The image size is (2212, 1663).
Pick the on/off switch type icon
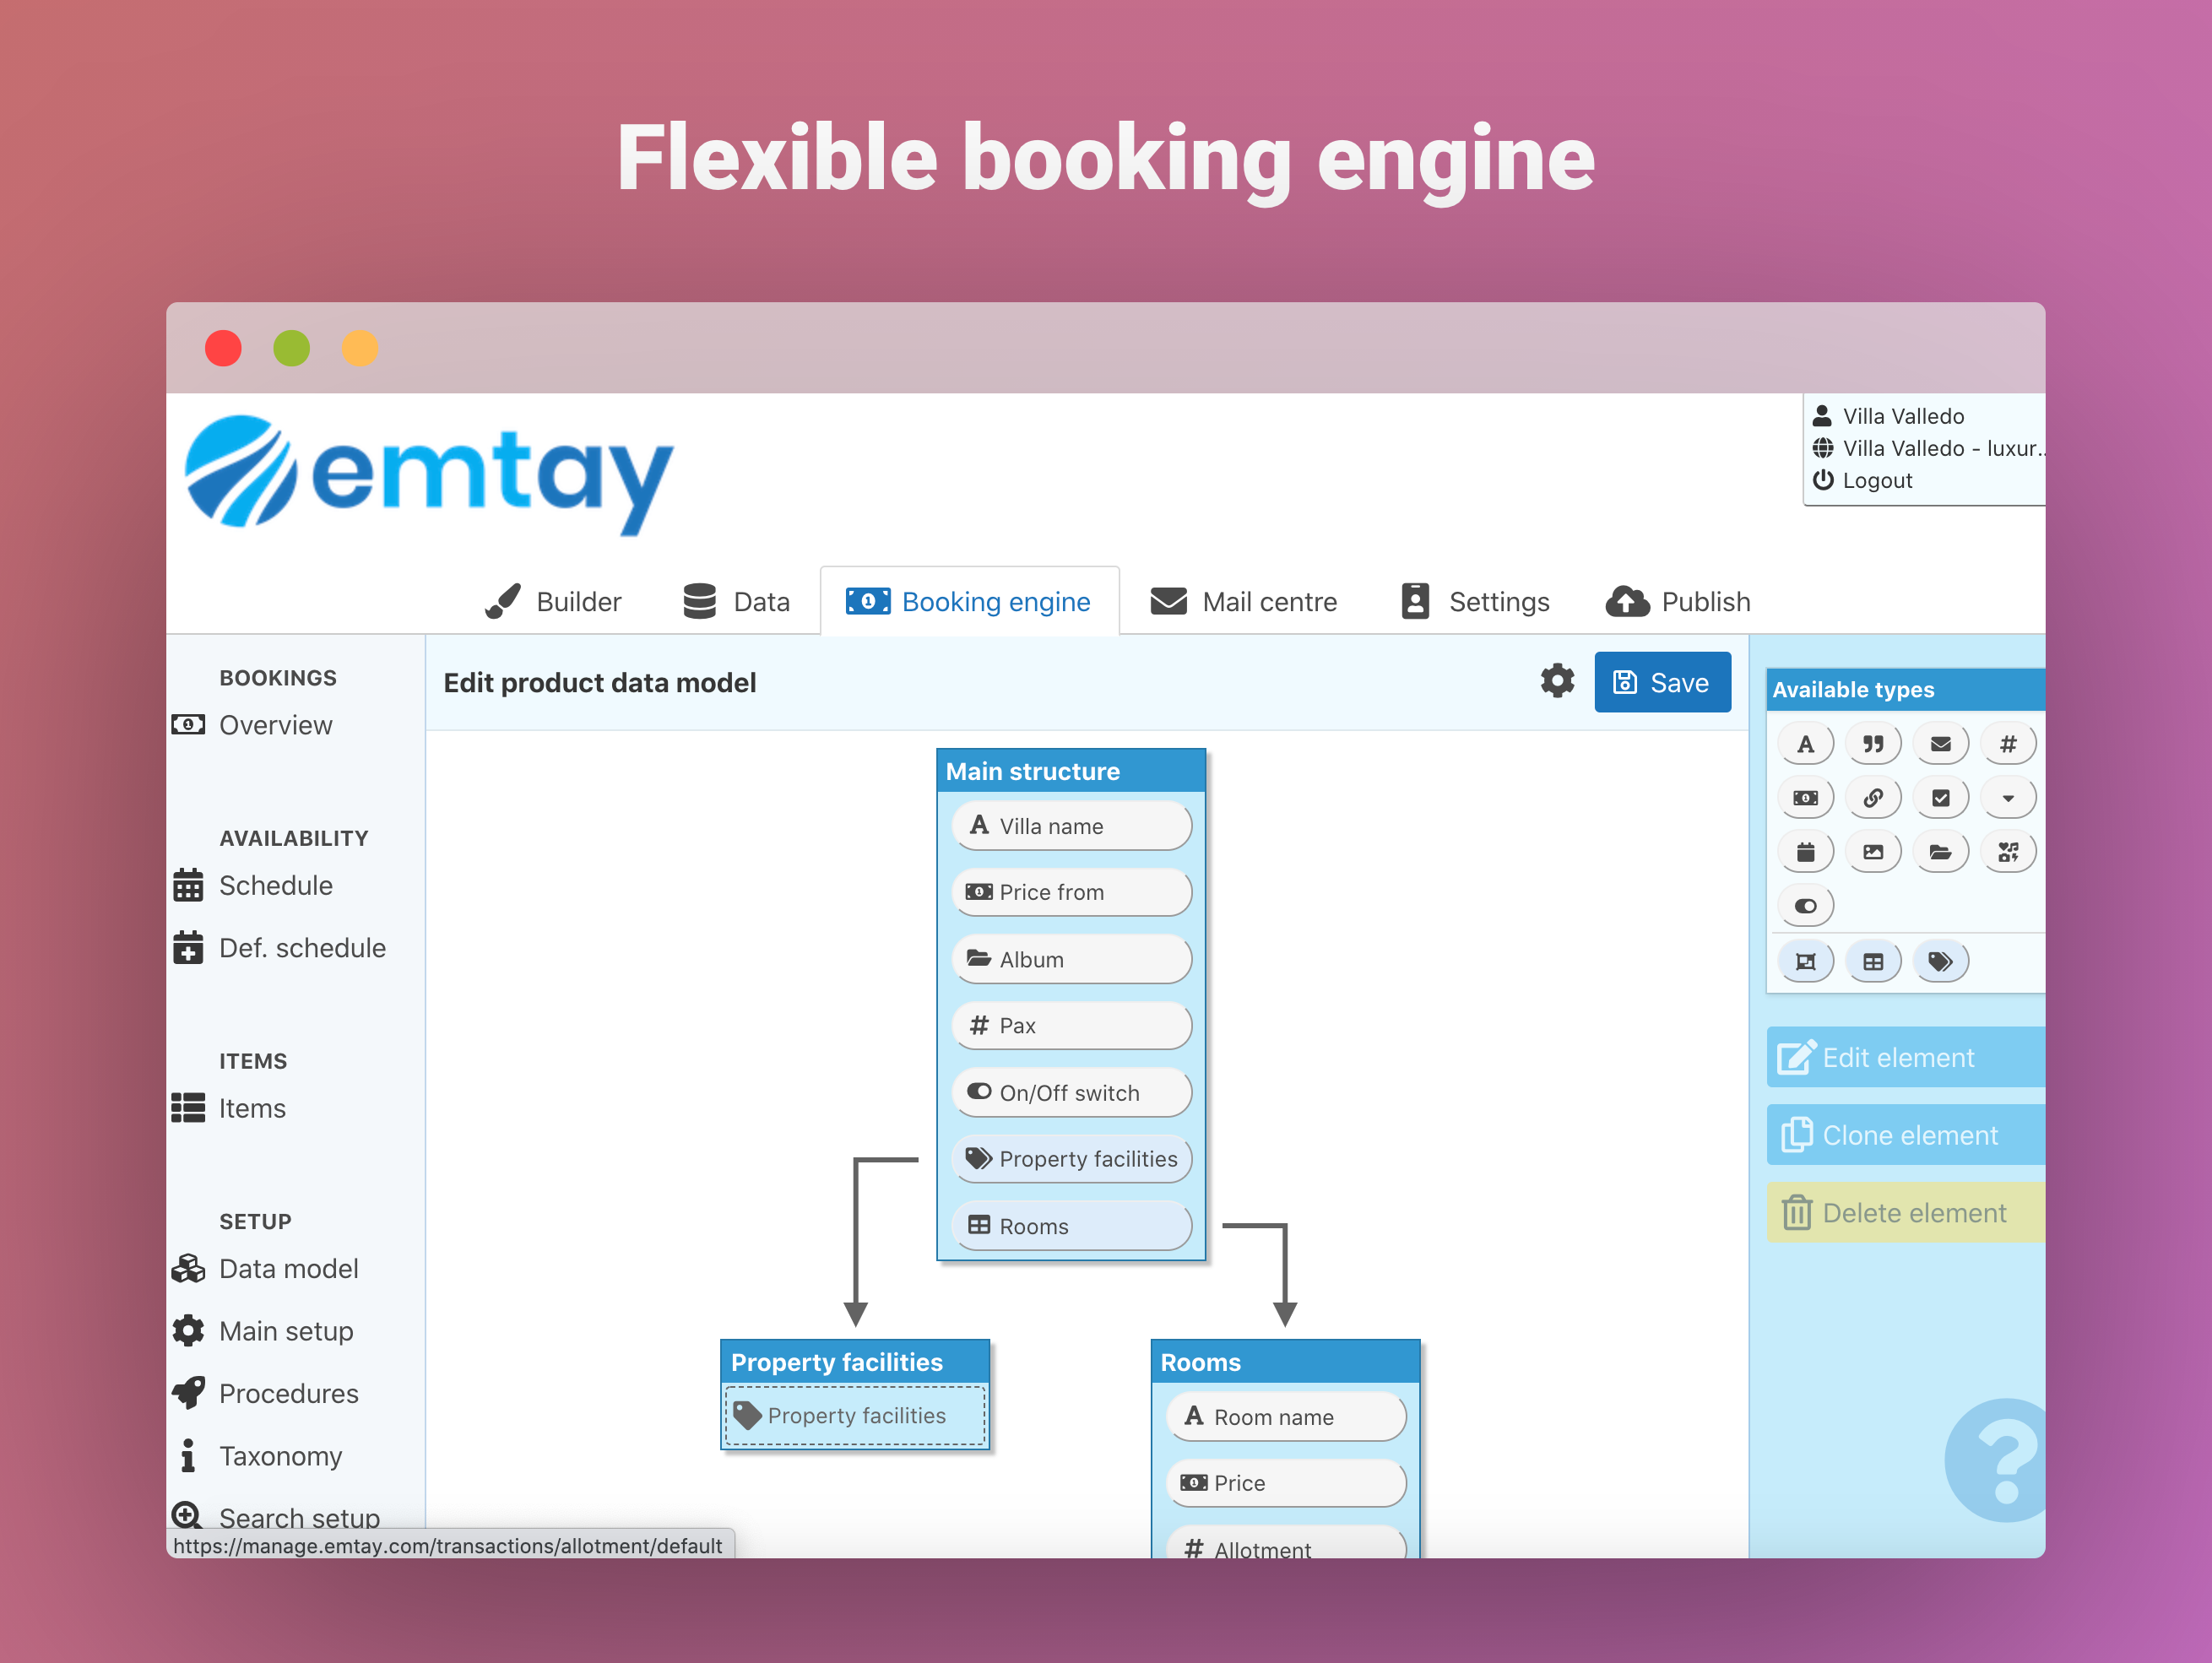[1805, 906]
